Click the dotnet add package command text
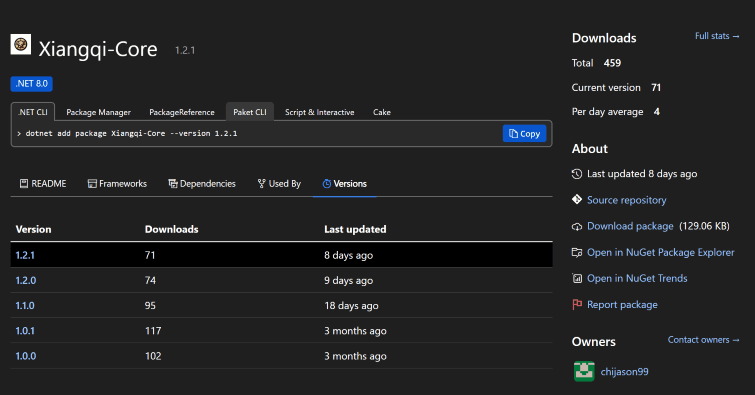The image size is (755, 395). (131, 133)
